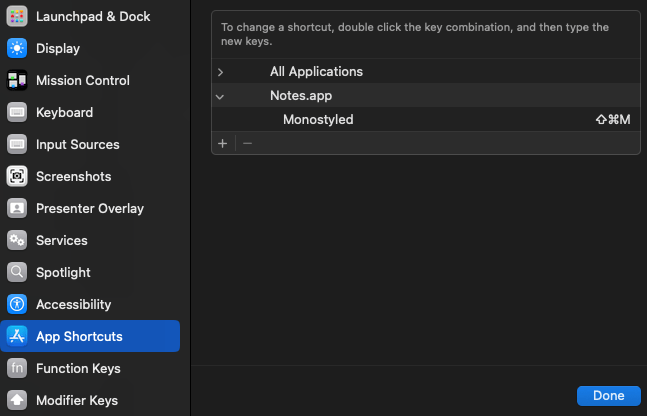Add a new shortcut with plus button
The height and width of the screenshot is (416, 647).
coord(223,143)
